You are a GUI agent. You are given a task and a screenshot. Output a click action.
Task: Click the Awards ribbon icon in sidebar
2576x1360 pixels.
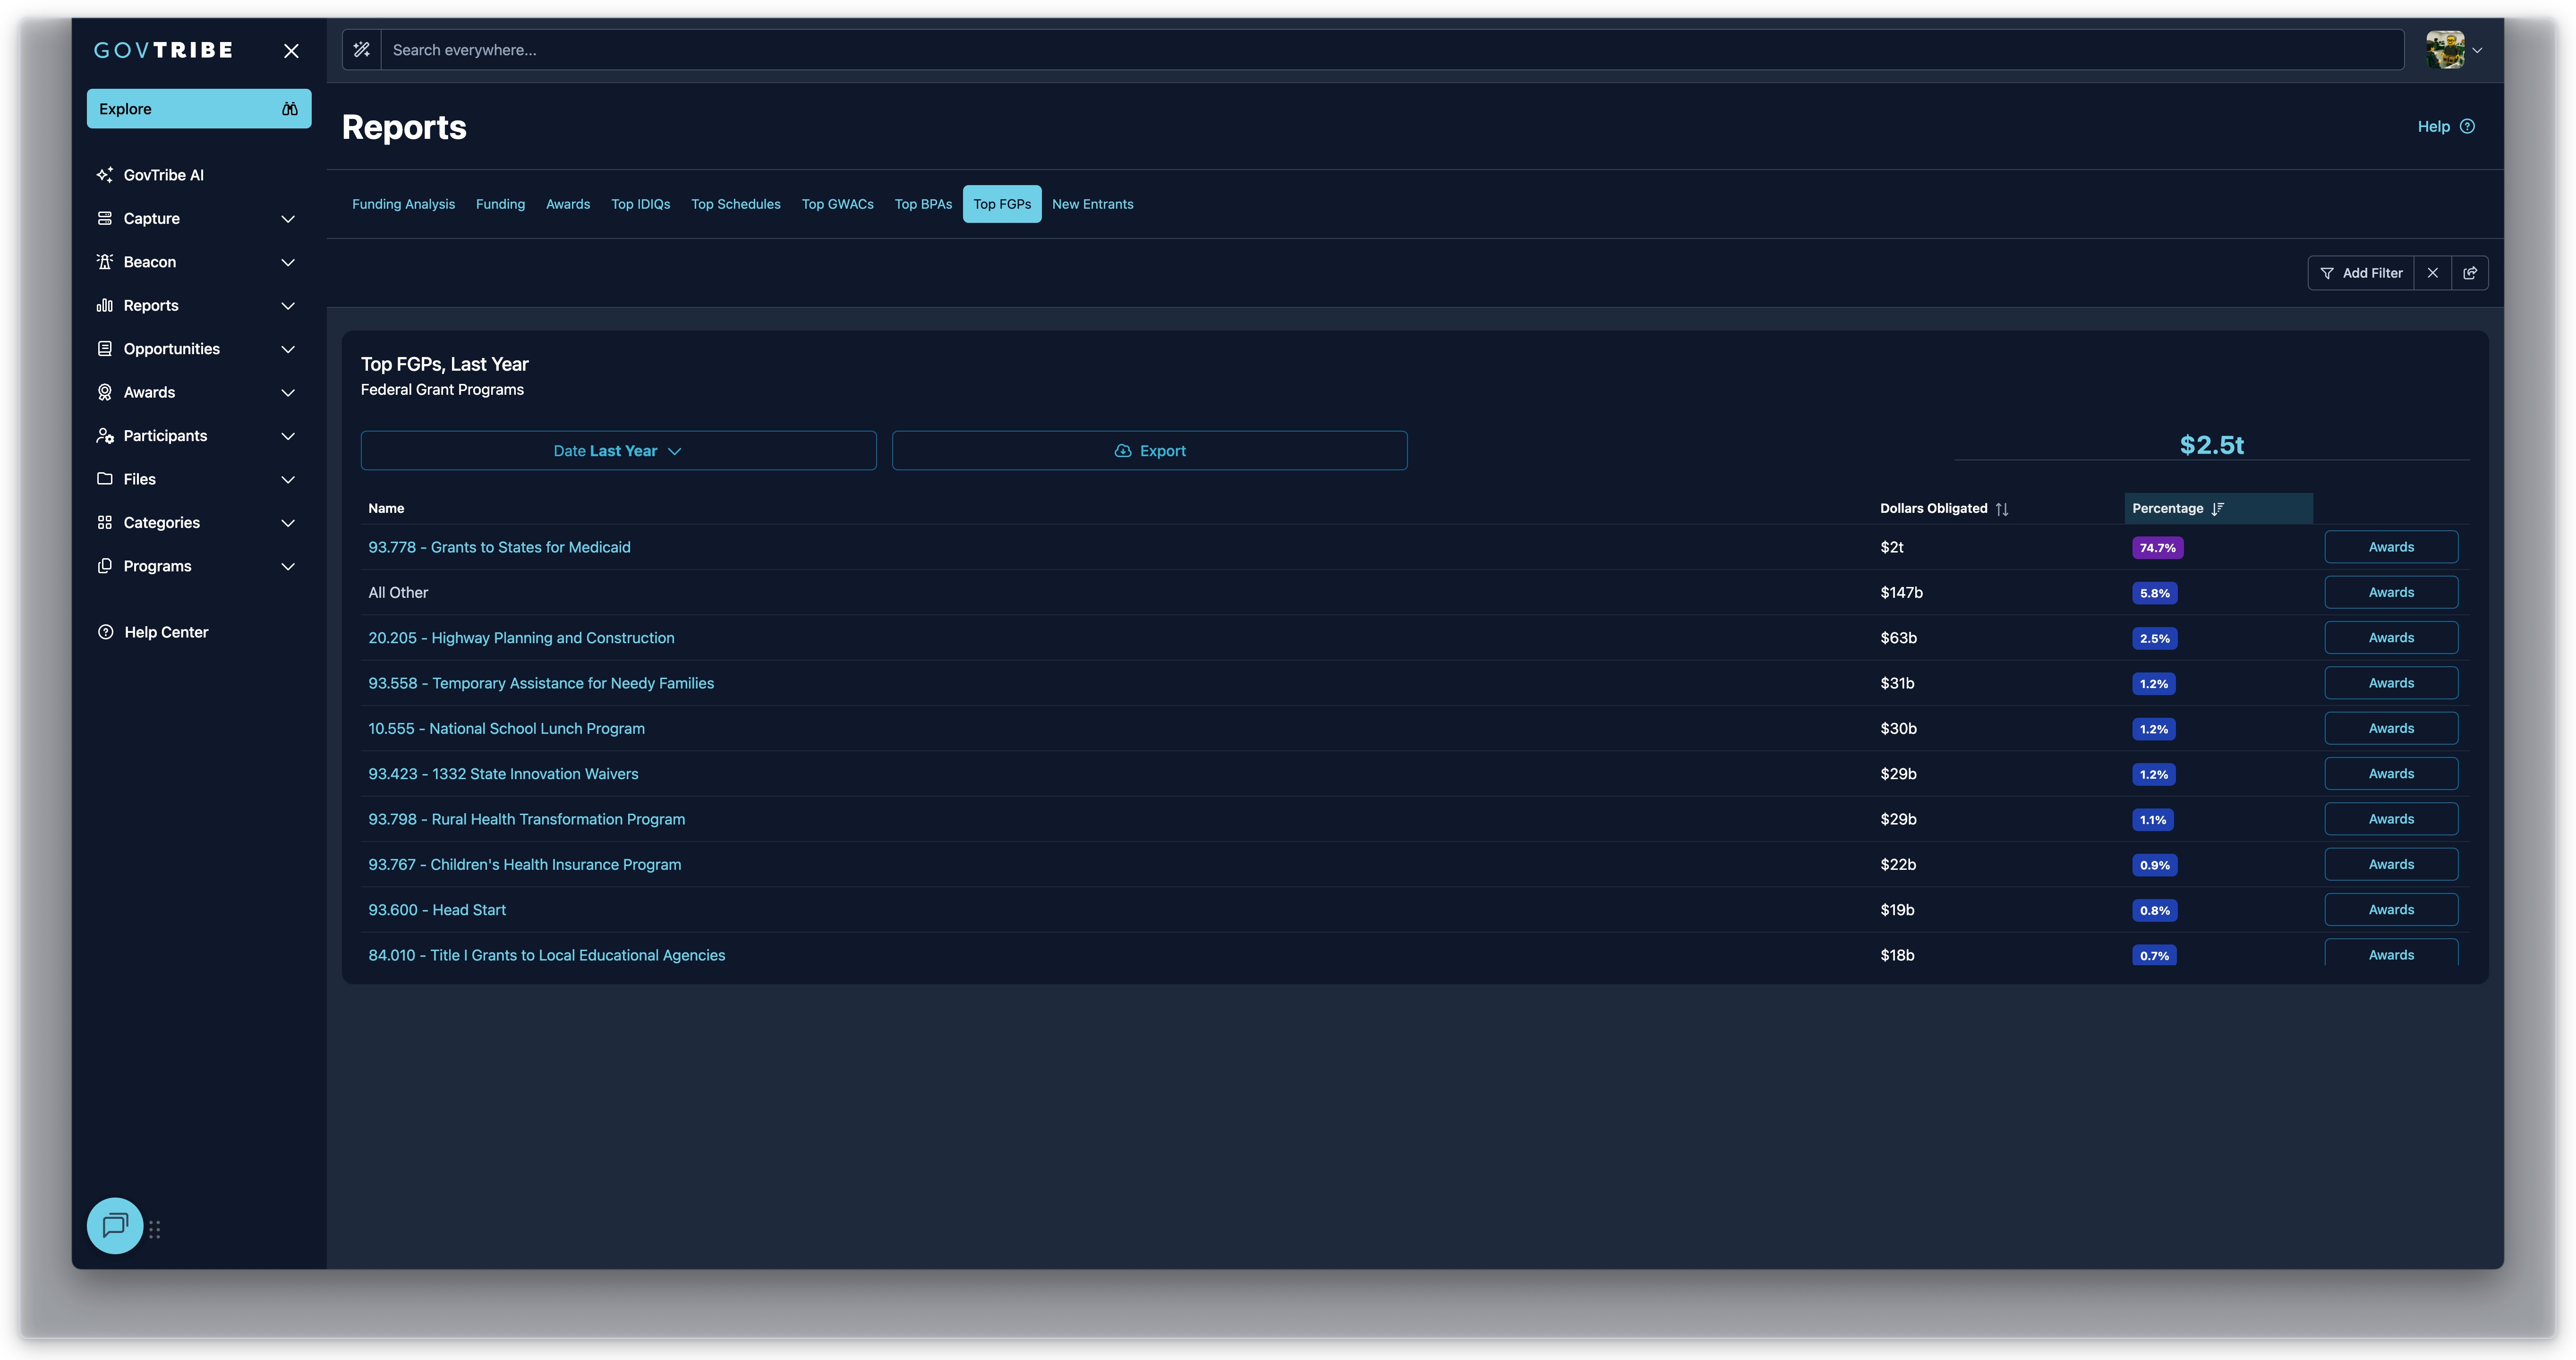click(x=105, y=392)
